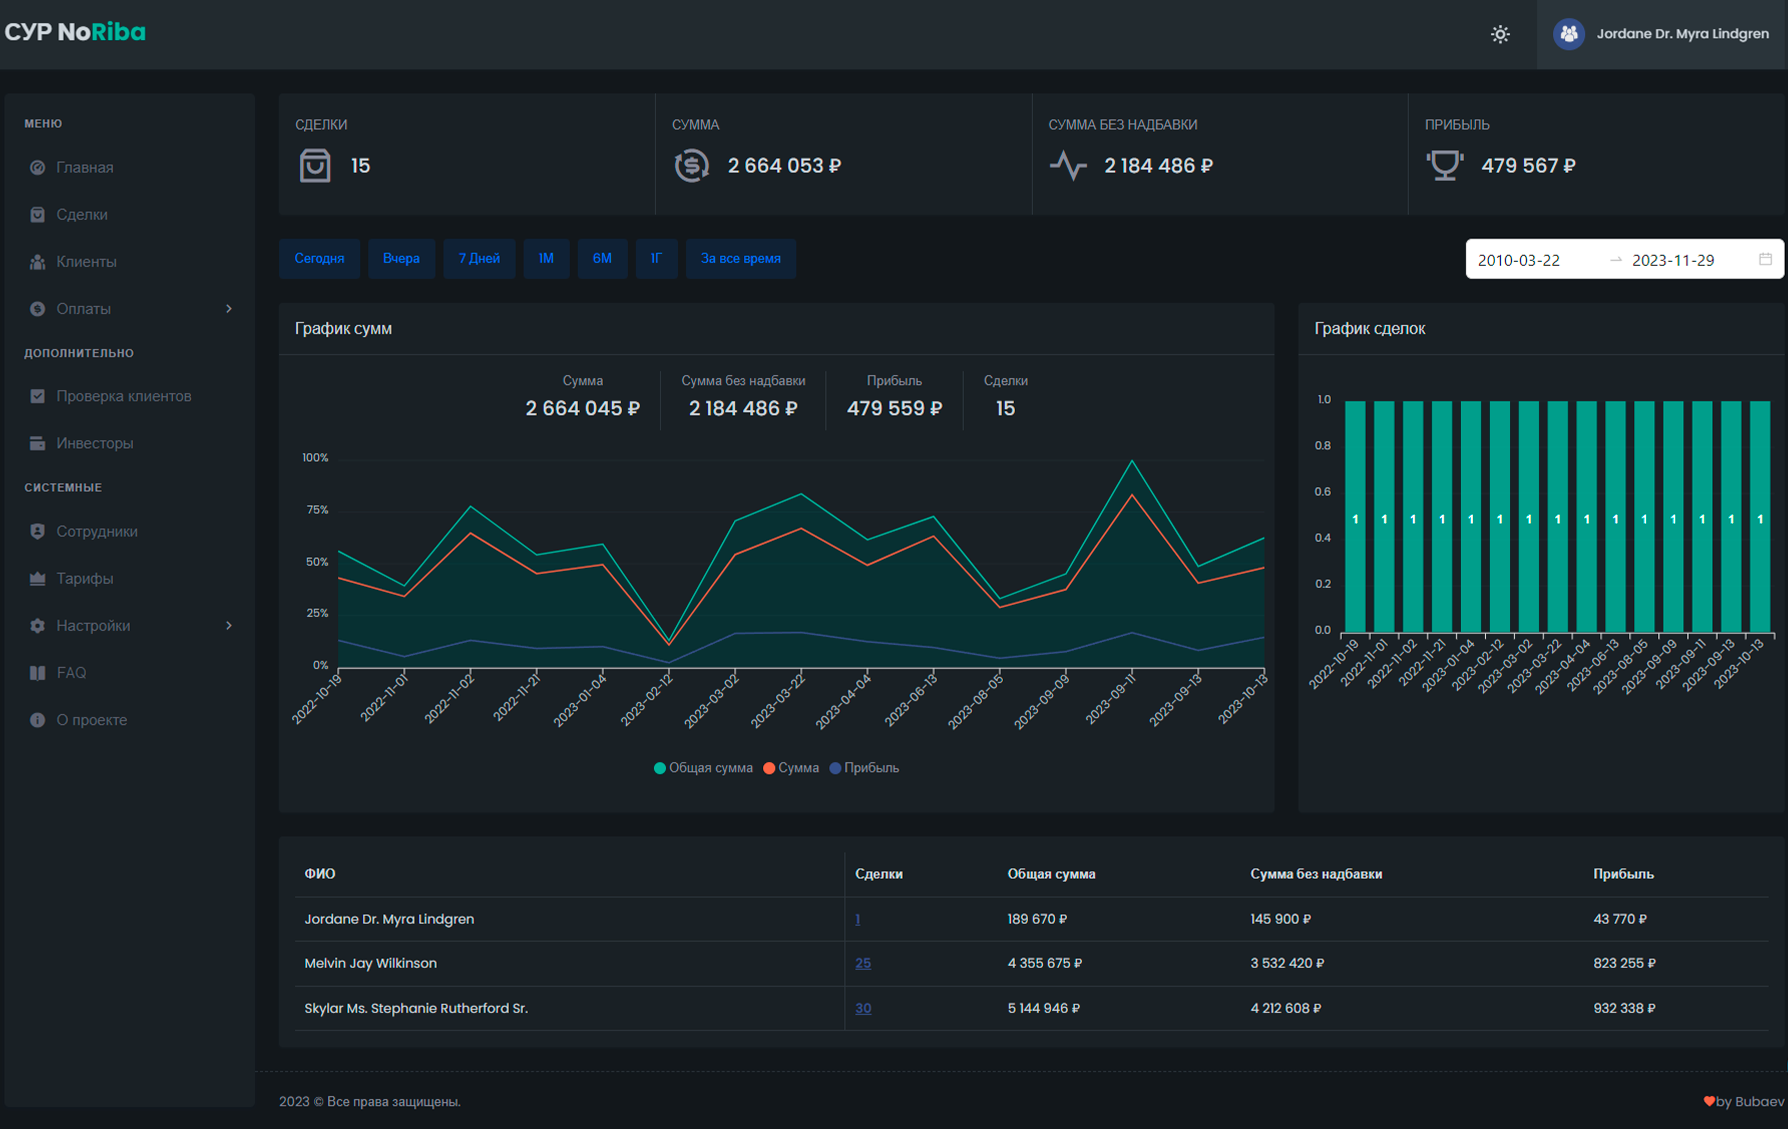This screenshot has width=1788, height=1129.
Task: Open the Jordane Dr. Myra Lindgren user menu
Action: pyautogui.click(x=1681, y=34)
